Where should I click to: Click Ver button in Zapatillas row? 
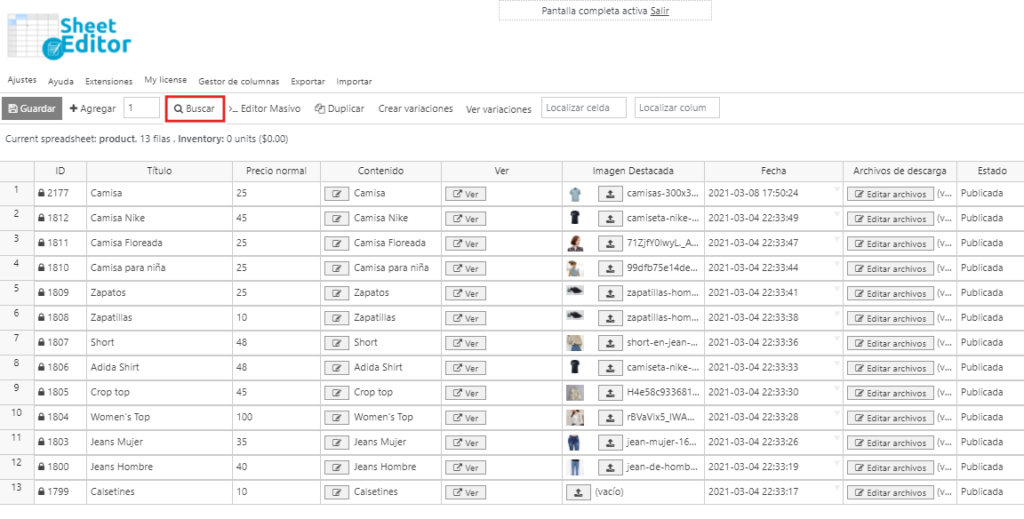tap(466, 319)
